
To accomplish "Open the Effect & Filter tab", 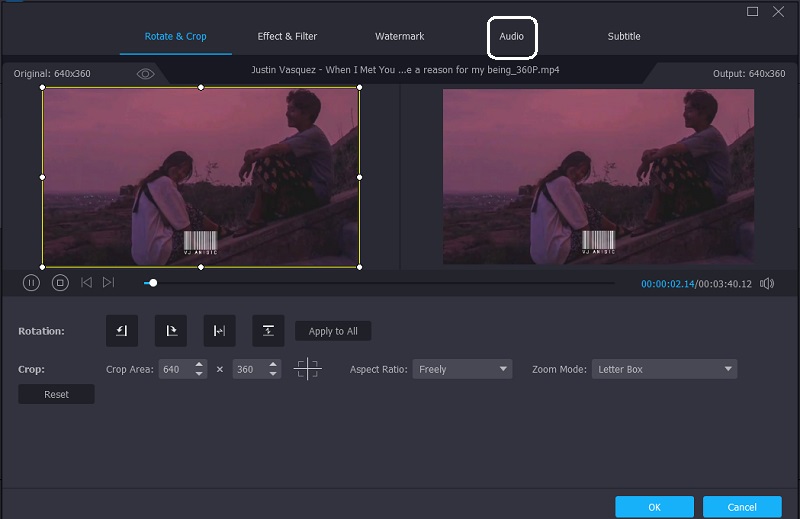I will [x=287, y=37].
